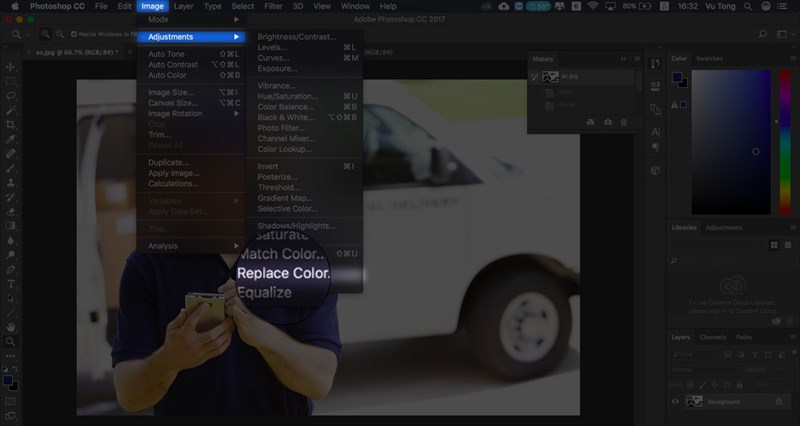Select the Eyedropper tool

pos(10,139)
